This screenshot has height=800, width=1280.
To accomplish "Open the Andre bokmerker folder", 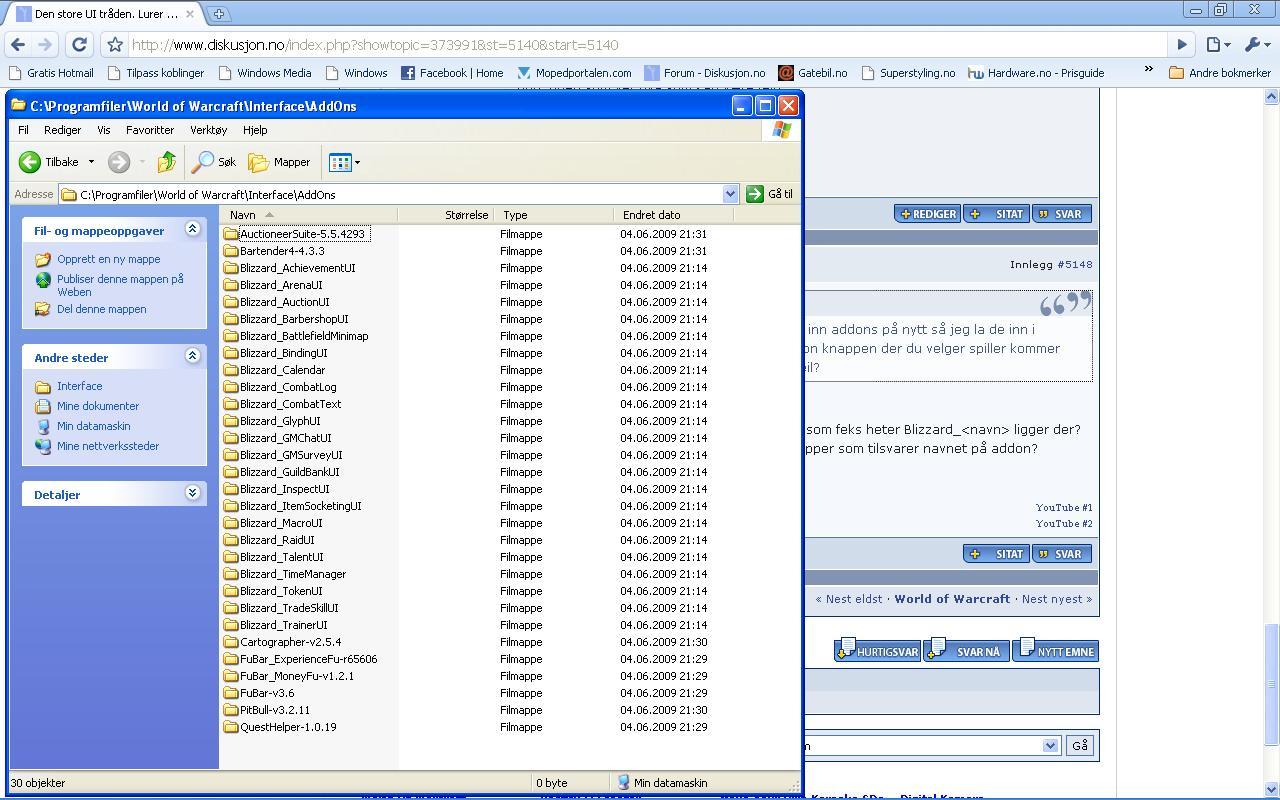I will pyautogui.click(x=1220, y=73).
